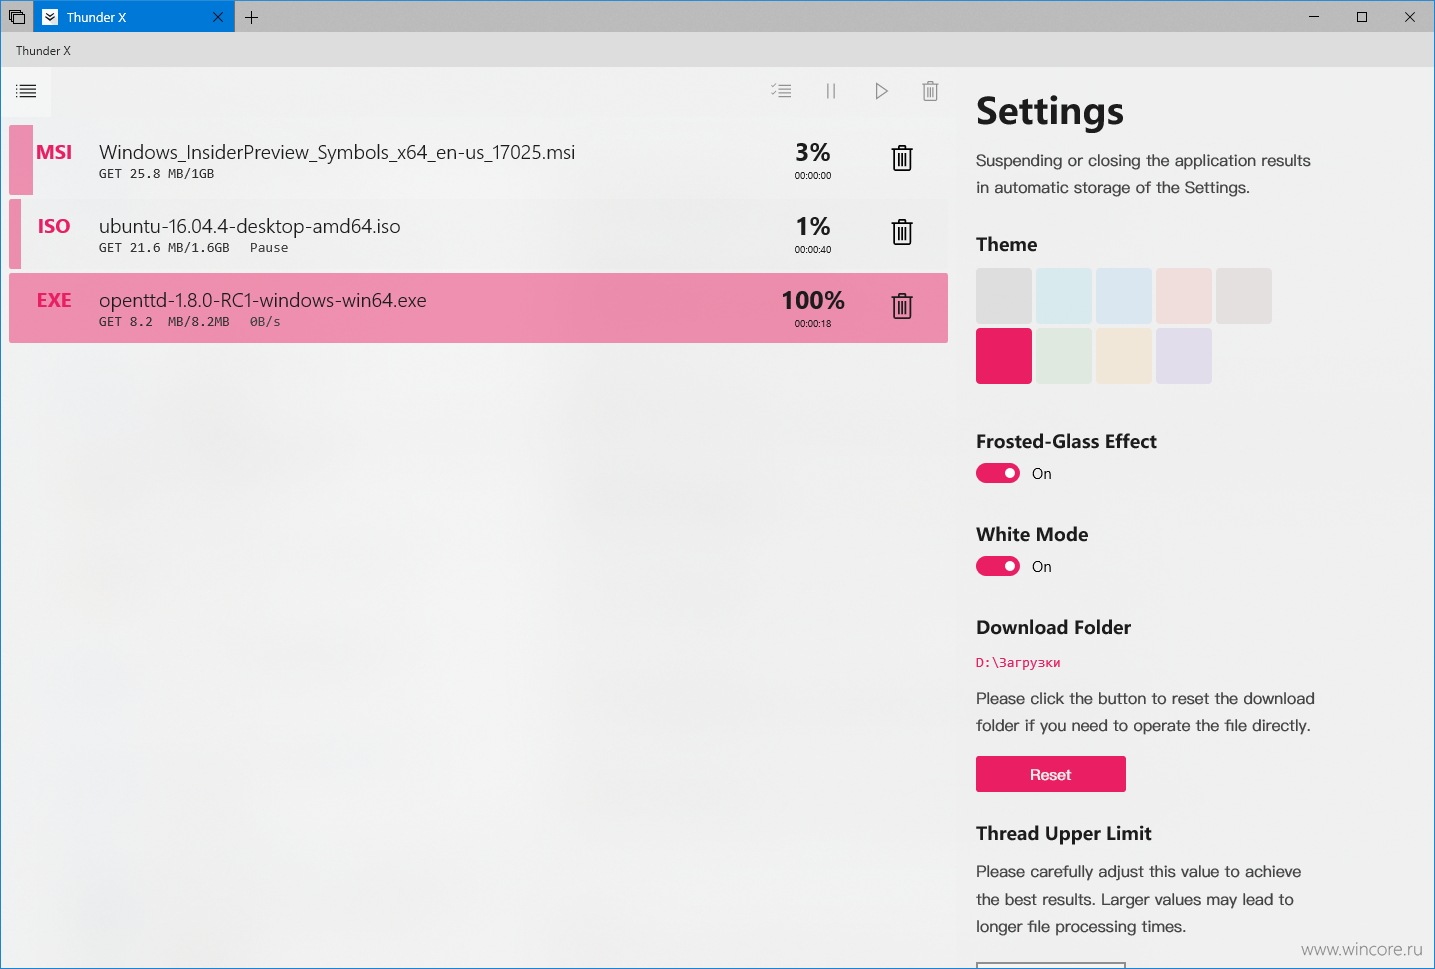The image size is (1435, 969).
Task: Click the Thunder X tab app icon
Action: click(50, 17)
